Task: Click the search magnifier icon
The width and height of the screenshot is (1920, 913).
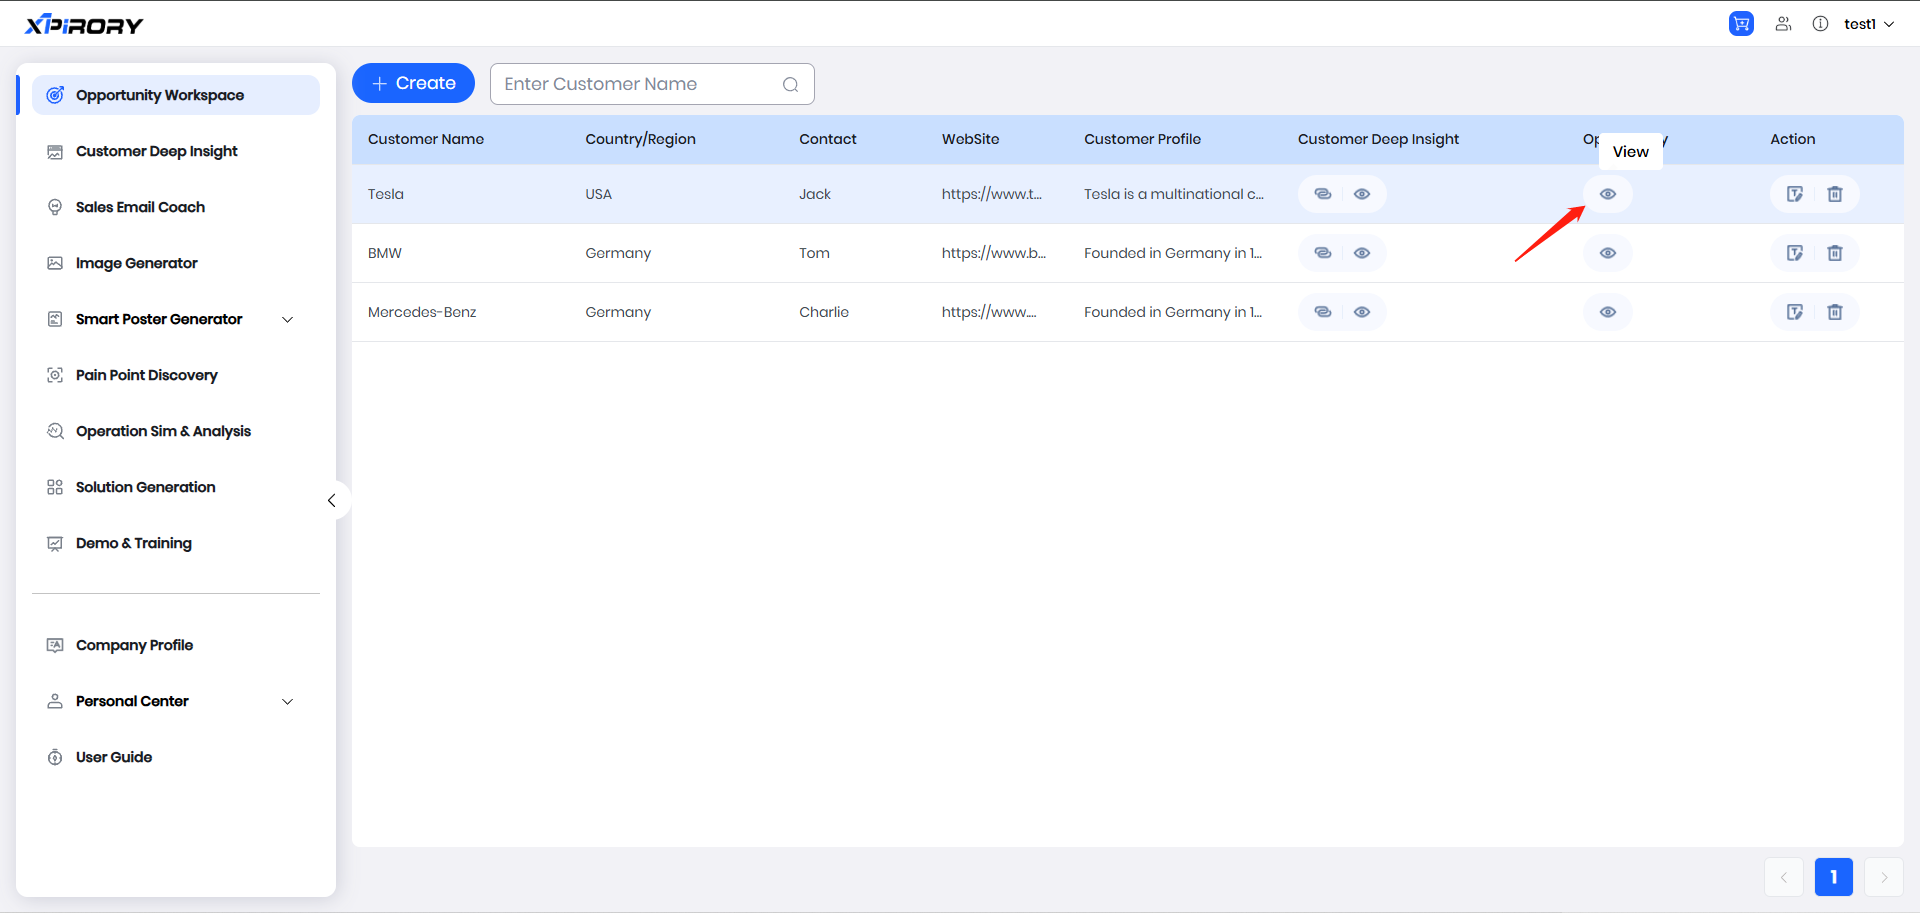Action: click(x=790, y=85)
